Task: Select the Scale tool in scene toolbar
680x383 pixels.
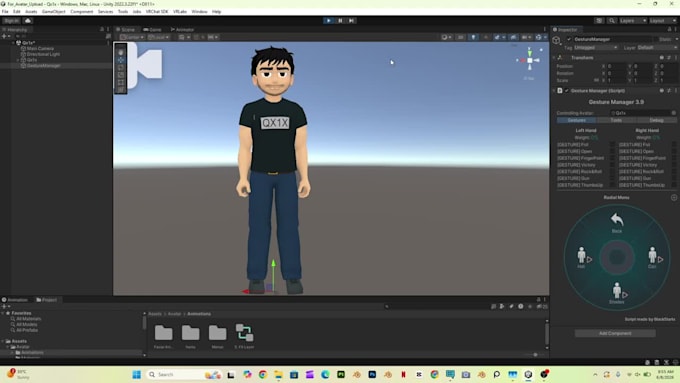Action: (121, 75)
